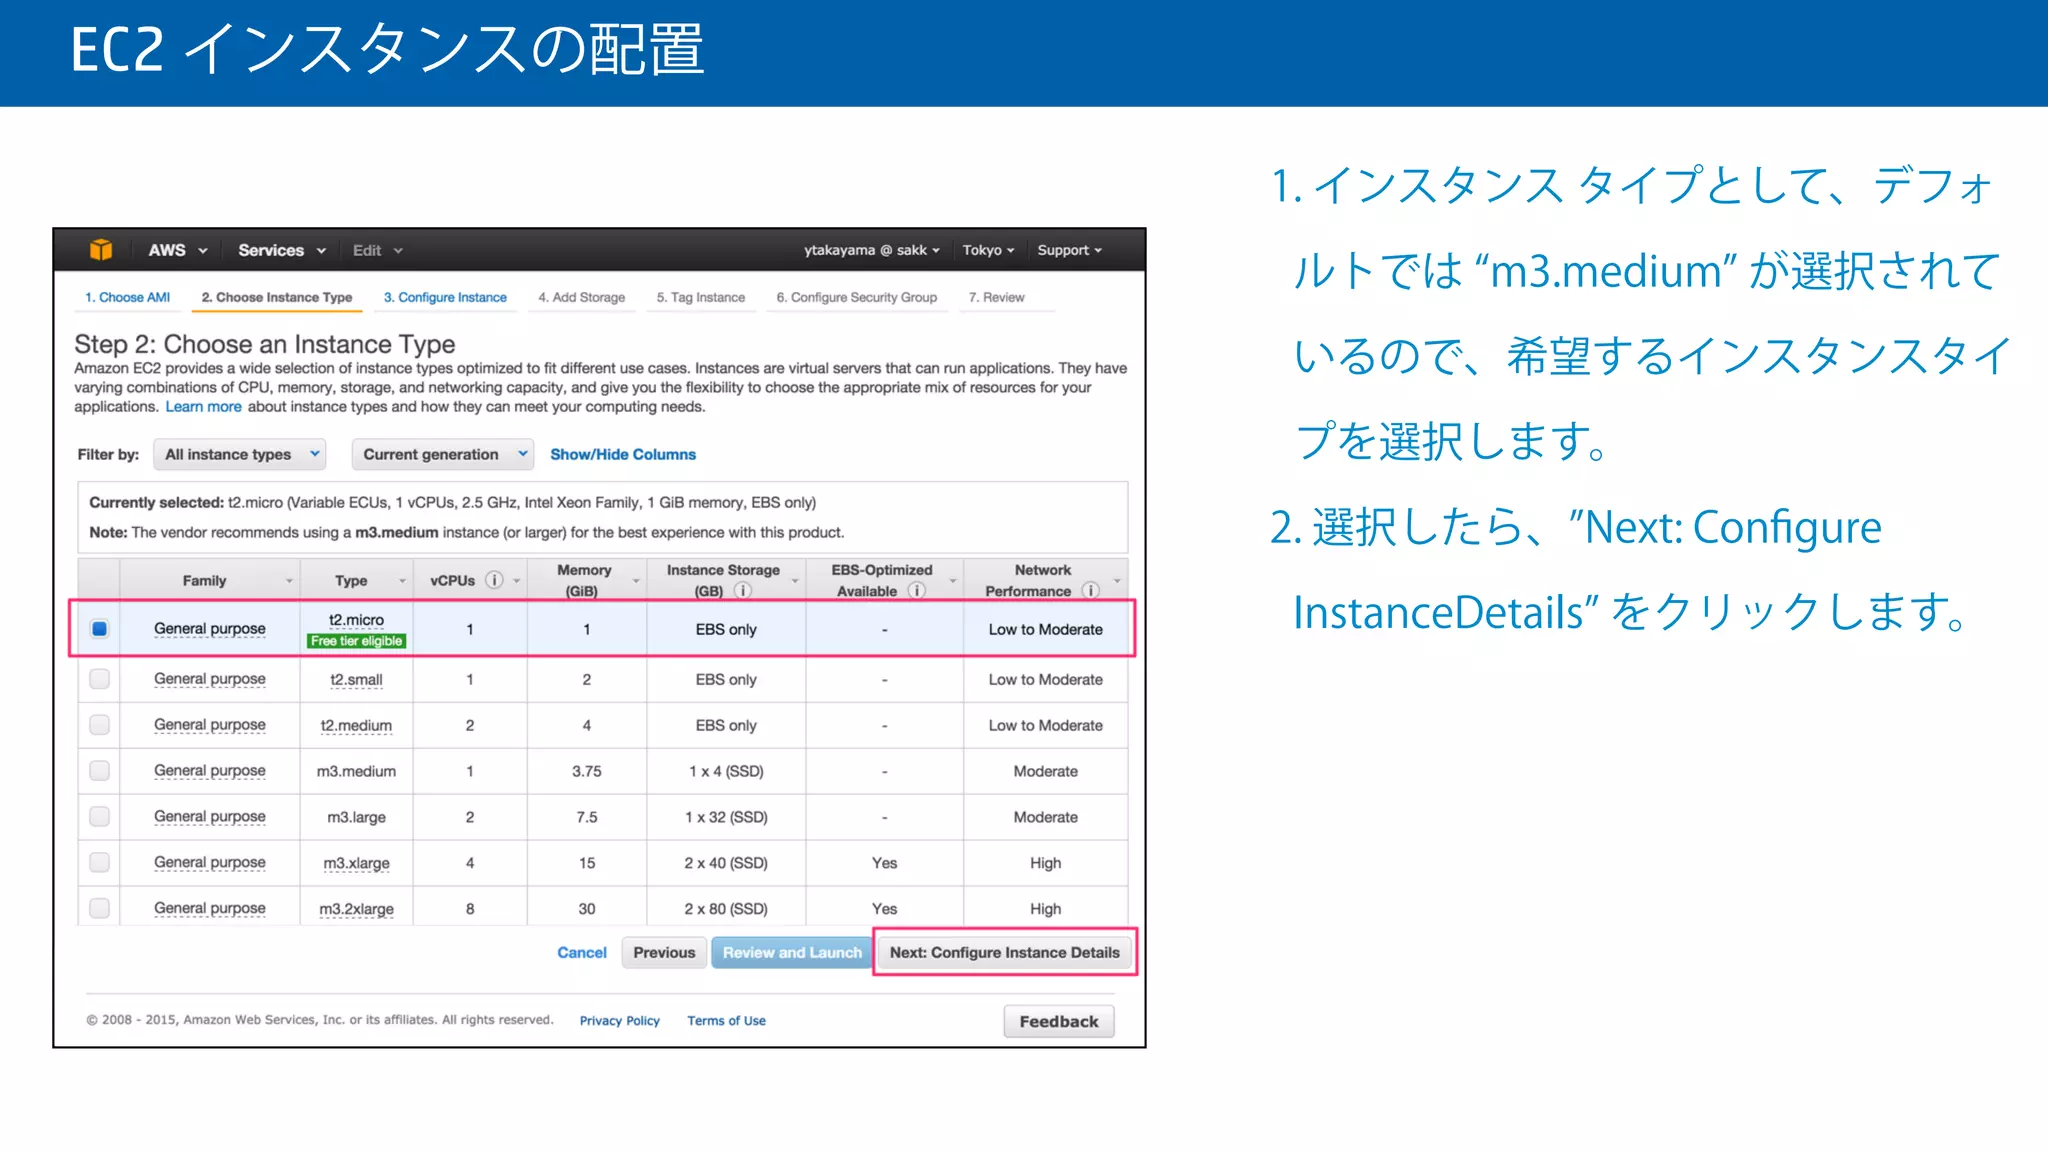Go to the 4. Add Storage step
The height and width of the screenshot is (1152, 2048).
tap(581, 297)
